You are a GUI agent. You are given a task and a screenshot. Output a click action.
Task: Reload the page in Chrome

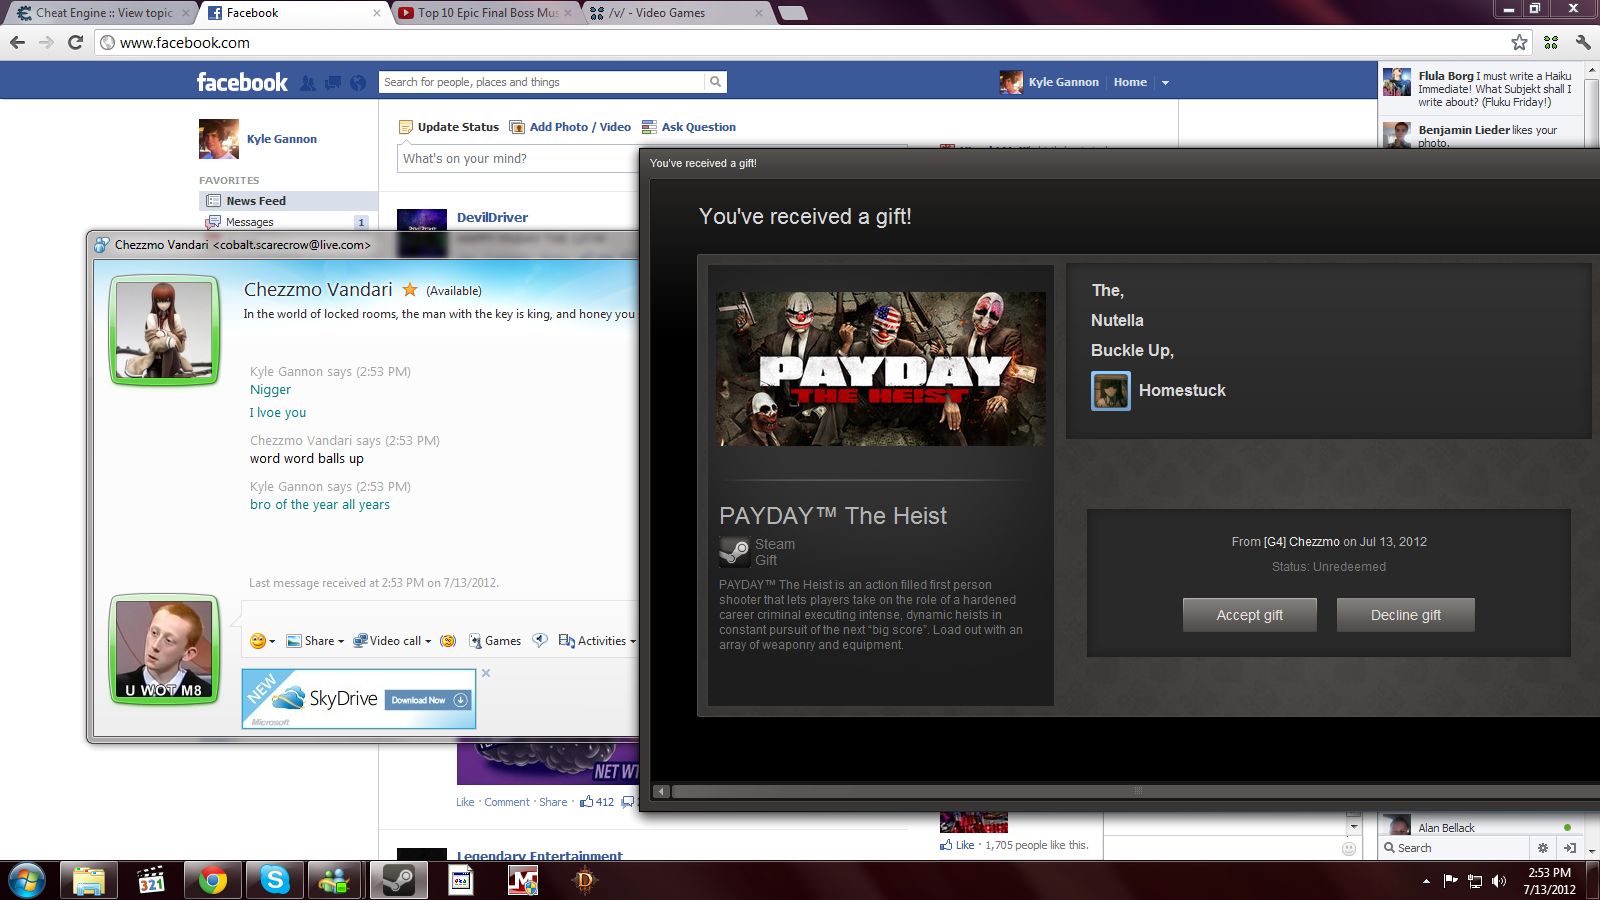click(x=75, y=42)
